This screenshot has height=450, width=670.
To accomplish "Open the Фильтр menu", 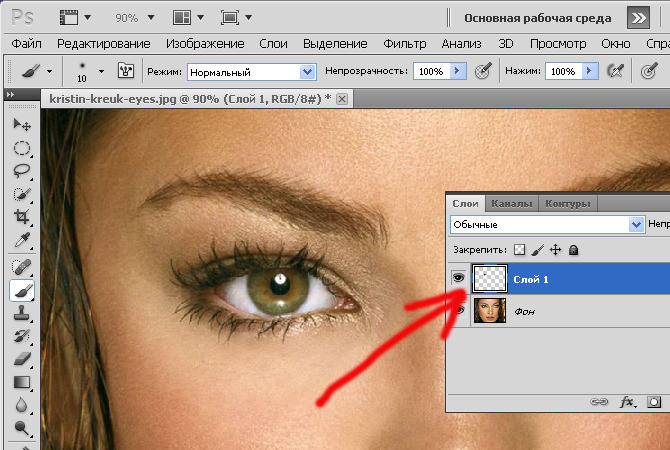I will coord(405,44).
